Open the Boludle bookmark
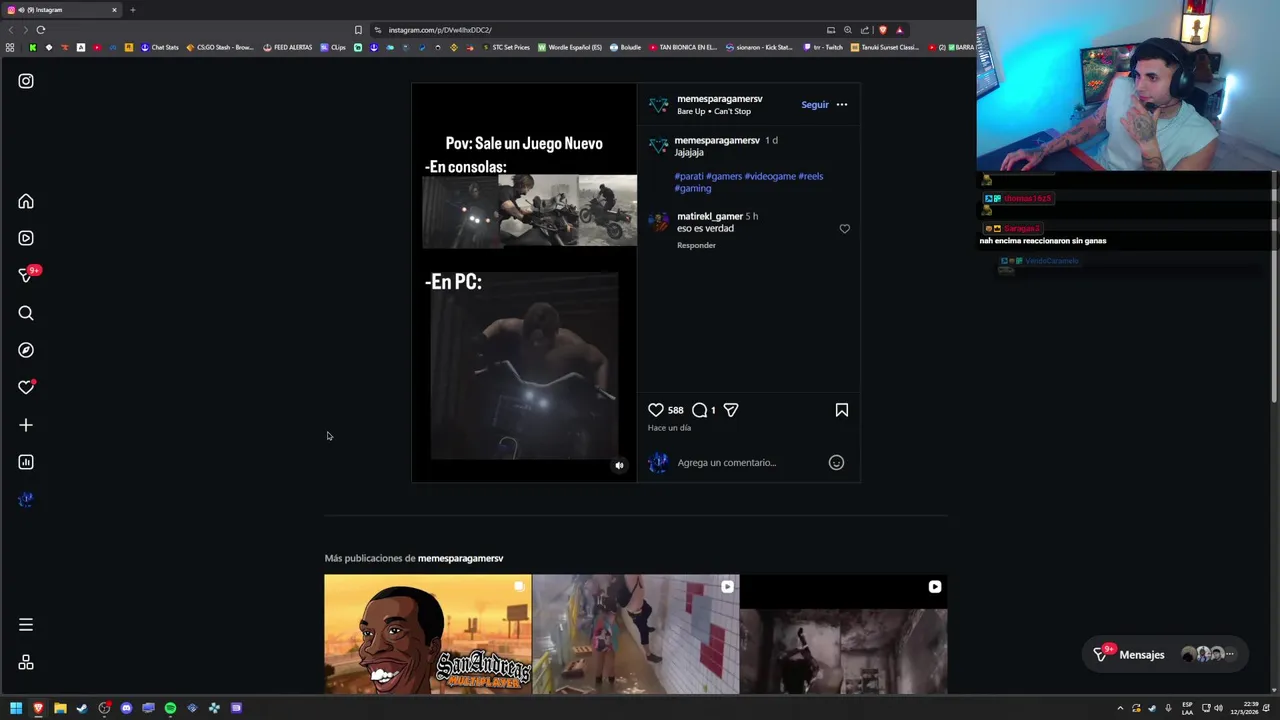Viewport: 1280px width, 720px height. 625,47
